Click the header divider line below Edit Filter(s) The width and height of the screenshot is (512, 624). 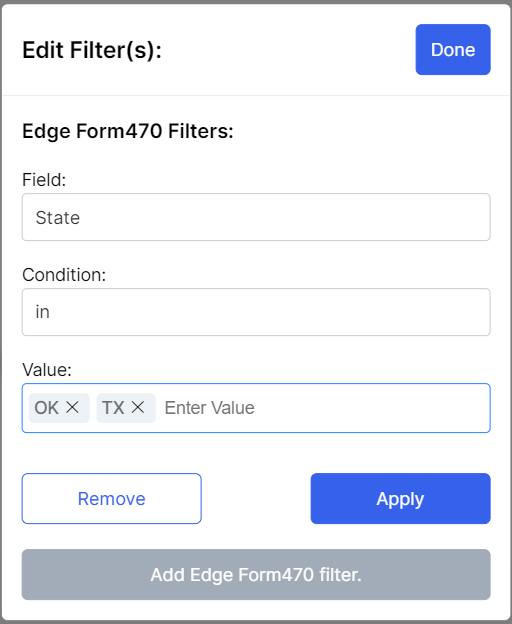256,96
